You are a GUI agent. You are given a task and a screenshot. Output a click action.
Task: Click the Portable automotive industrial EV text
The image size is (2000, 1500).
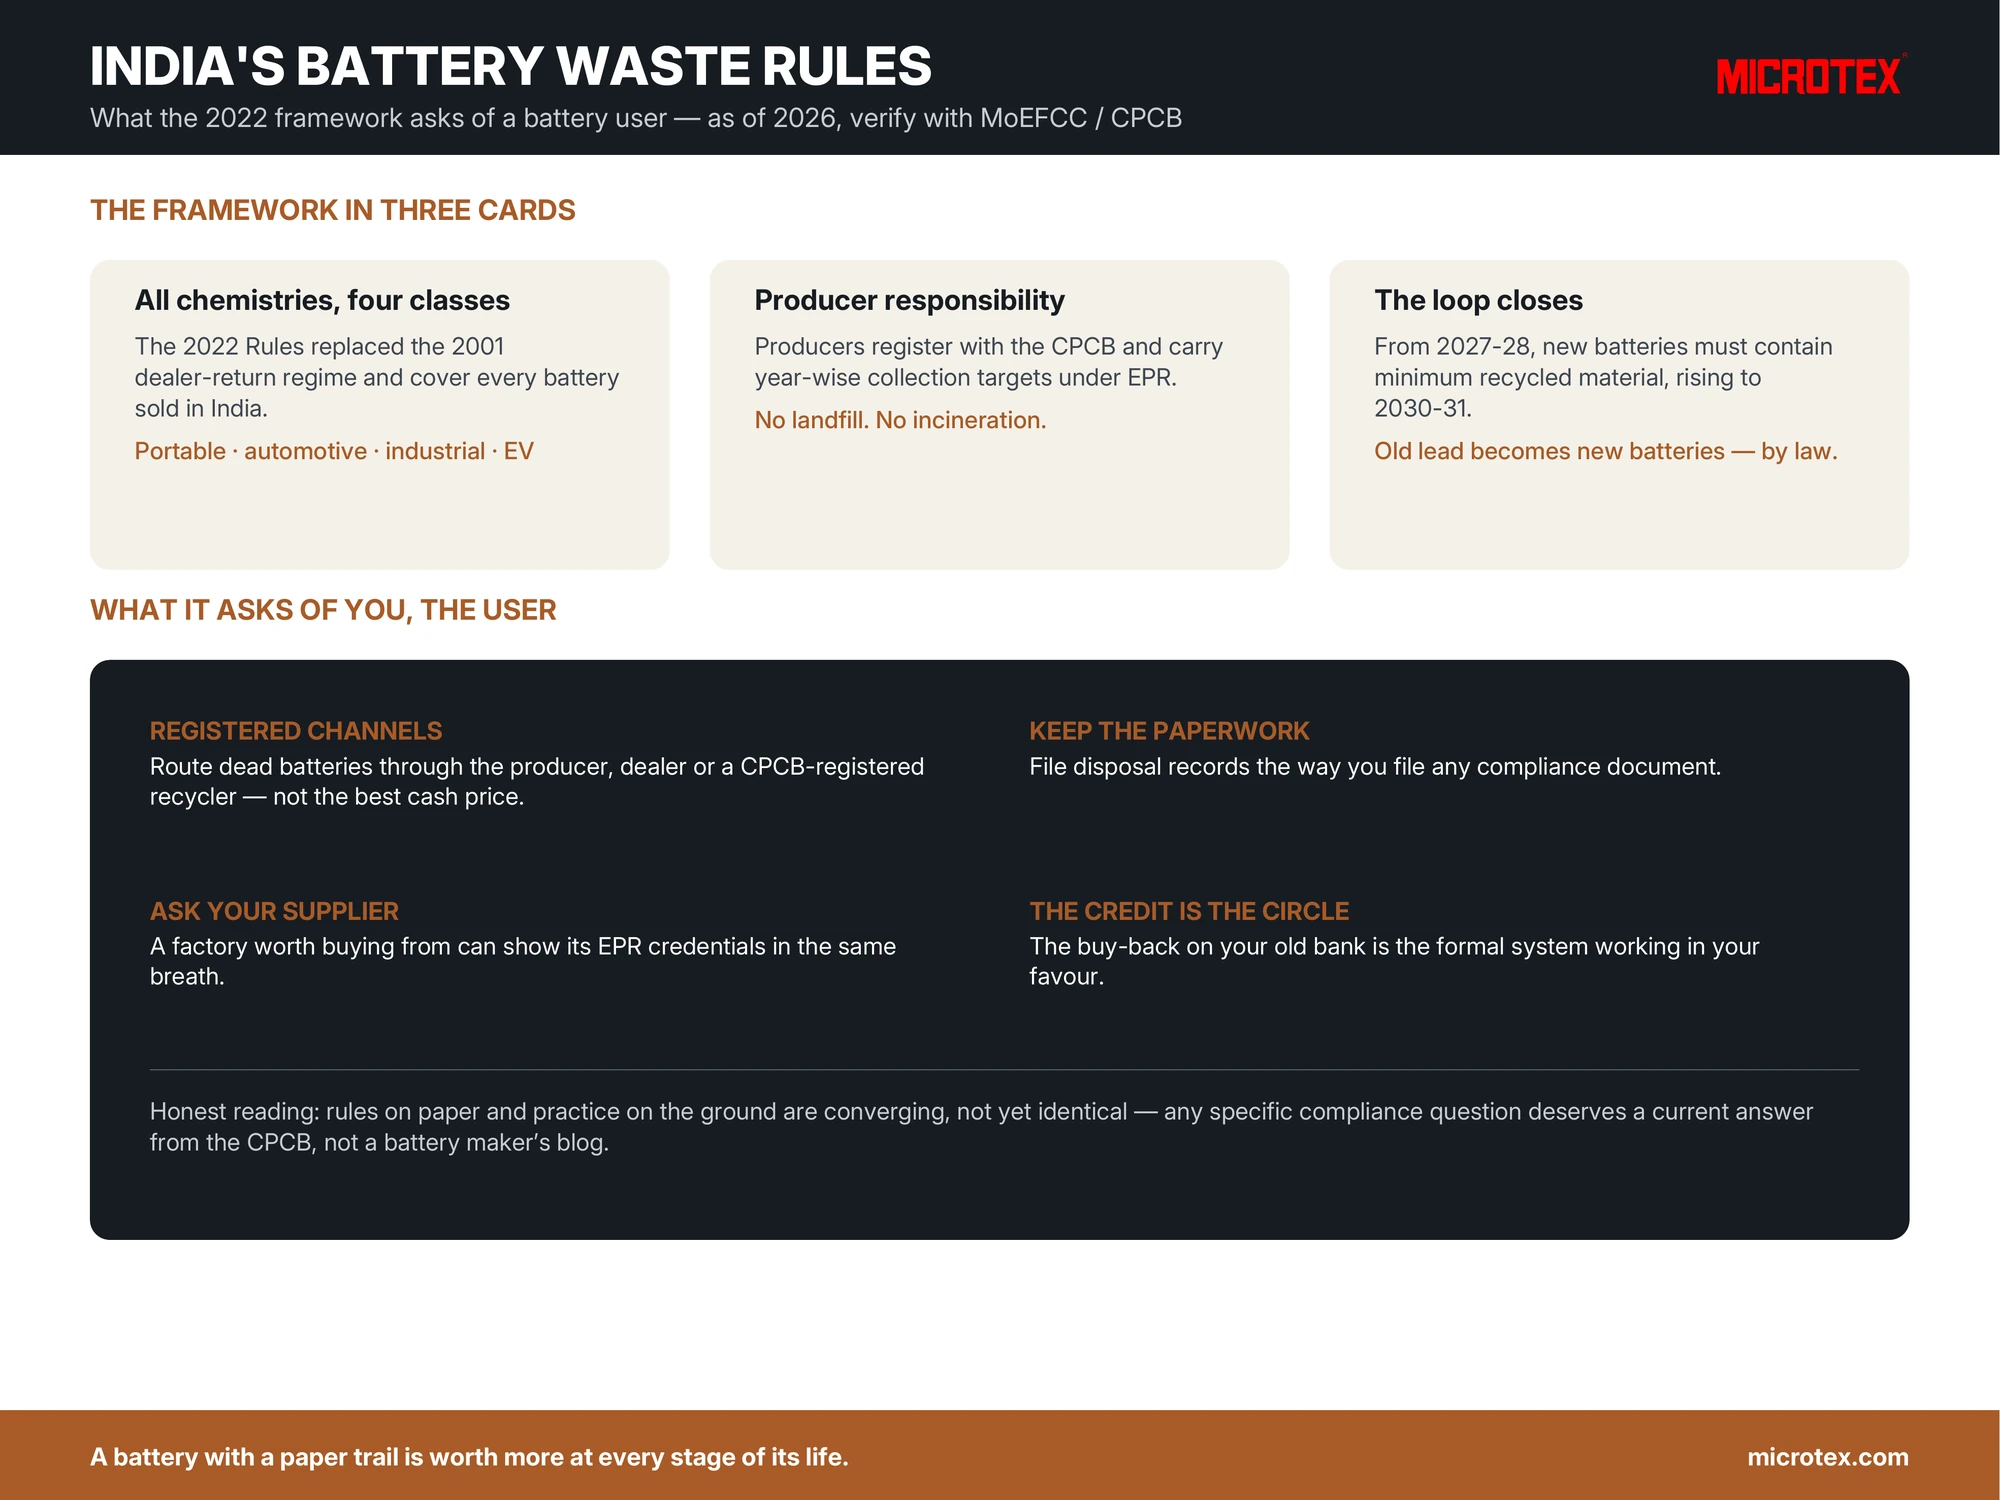click(x=334, y=451)
